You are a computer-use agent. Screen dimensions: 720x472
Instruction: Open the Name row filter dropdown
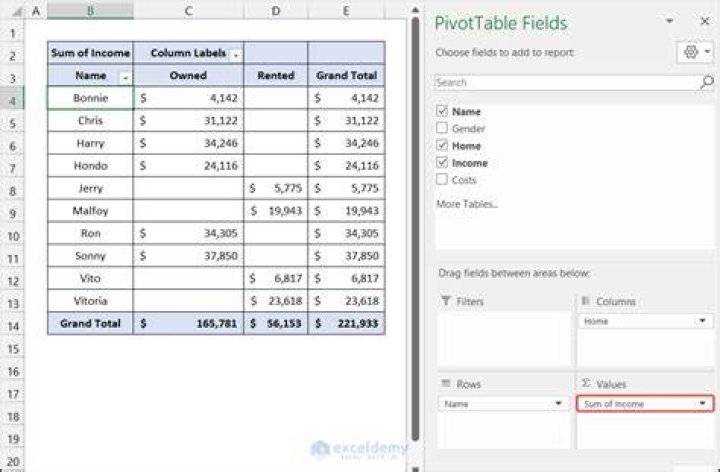pyautogui.click(x=125, y=78)
